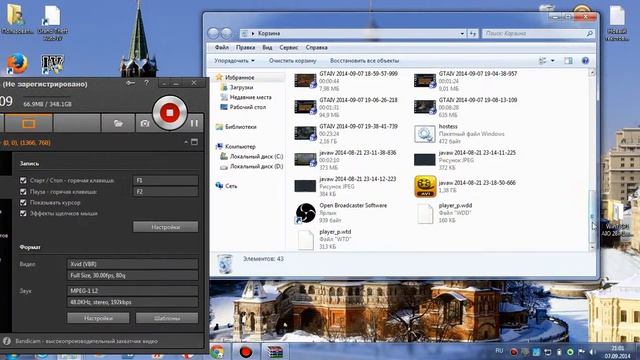Screen dimensions: 640x360
Task: Select Библиотеки in the sidebar
Action: coord(240,127)
